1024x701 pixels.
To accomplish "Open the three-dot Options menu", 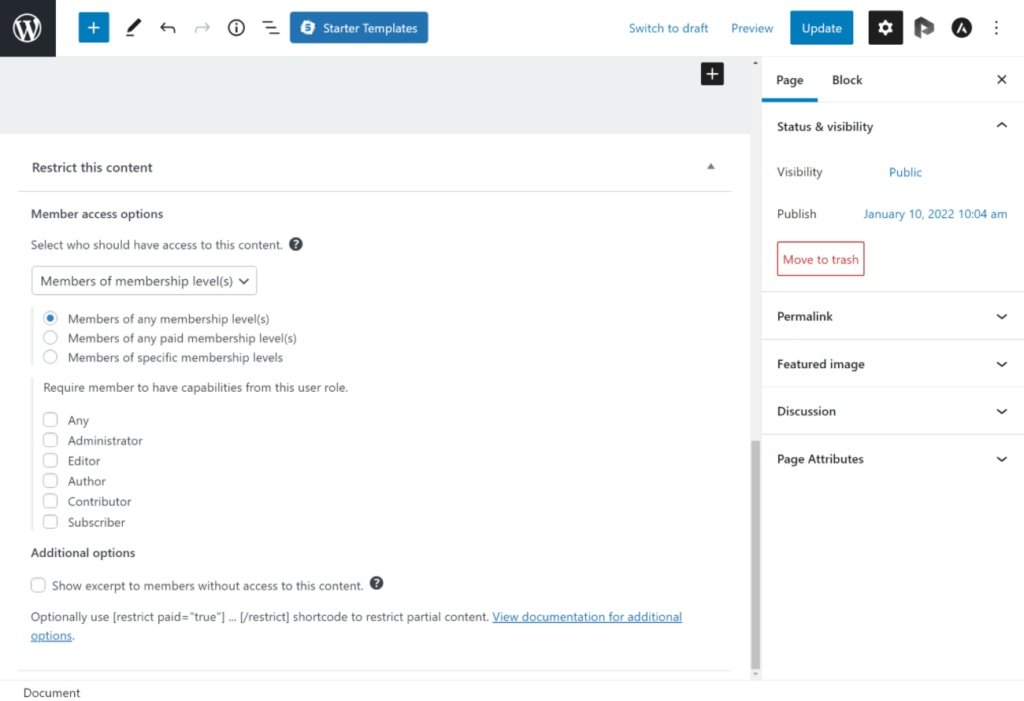I will coord(996,28).
